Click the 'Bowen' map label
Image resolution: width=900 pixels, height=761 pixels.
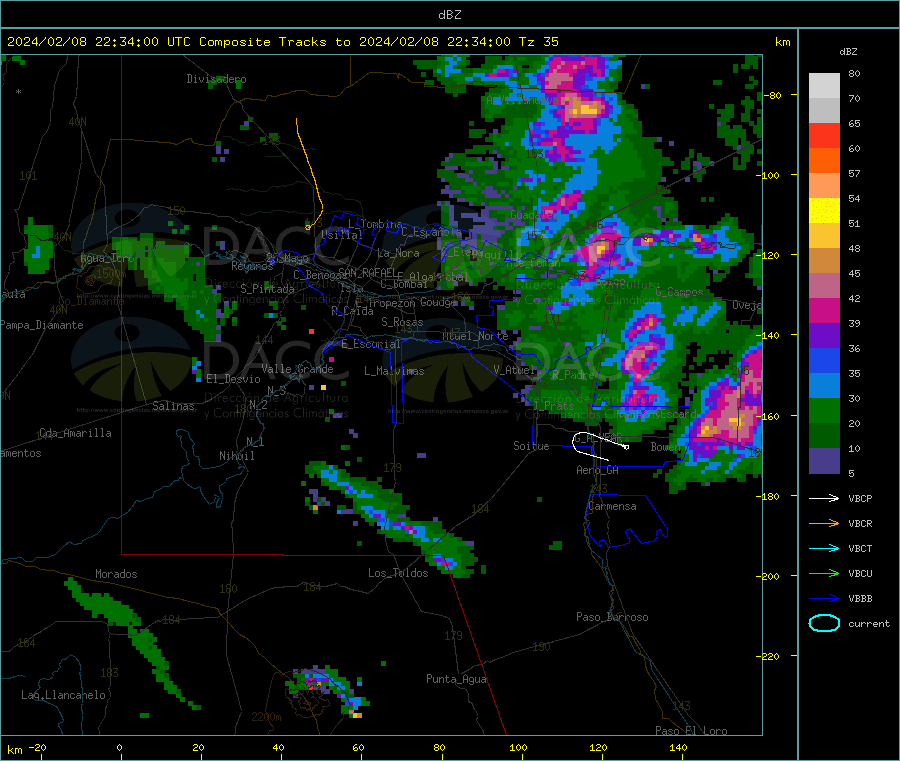tap(665, 446)
